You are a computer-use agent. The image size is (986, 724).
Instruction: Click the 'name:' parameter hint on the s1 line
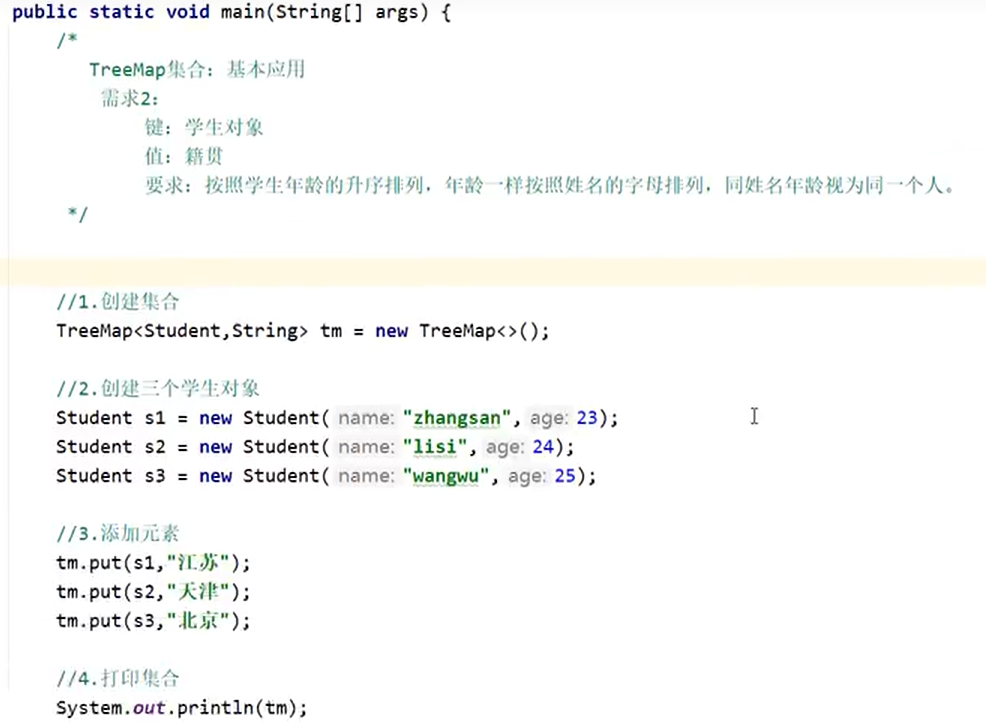[366, 418]
